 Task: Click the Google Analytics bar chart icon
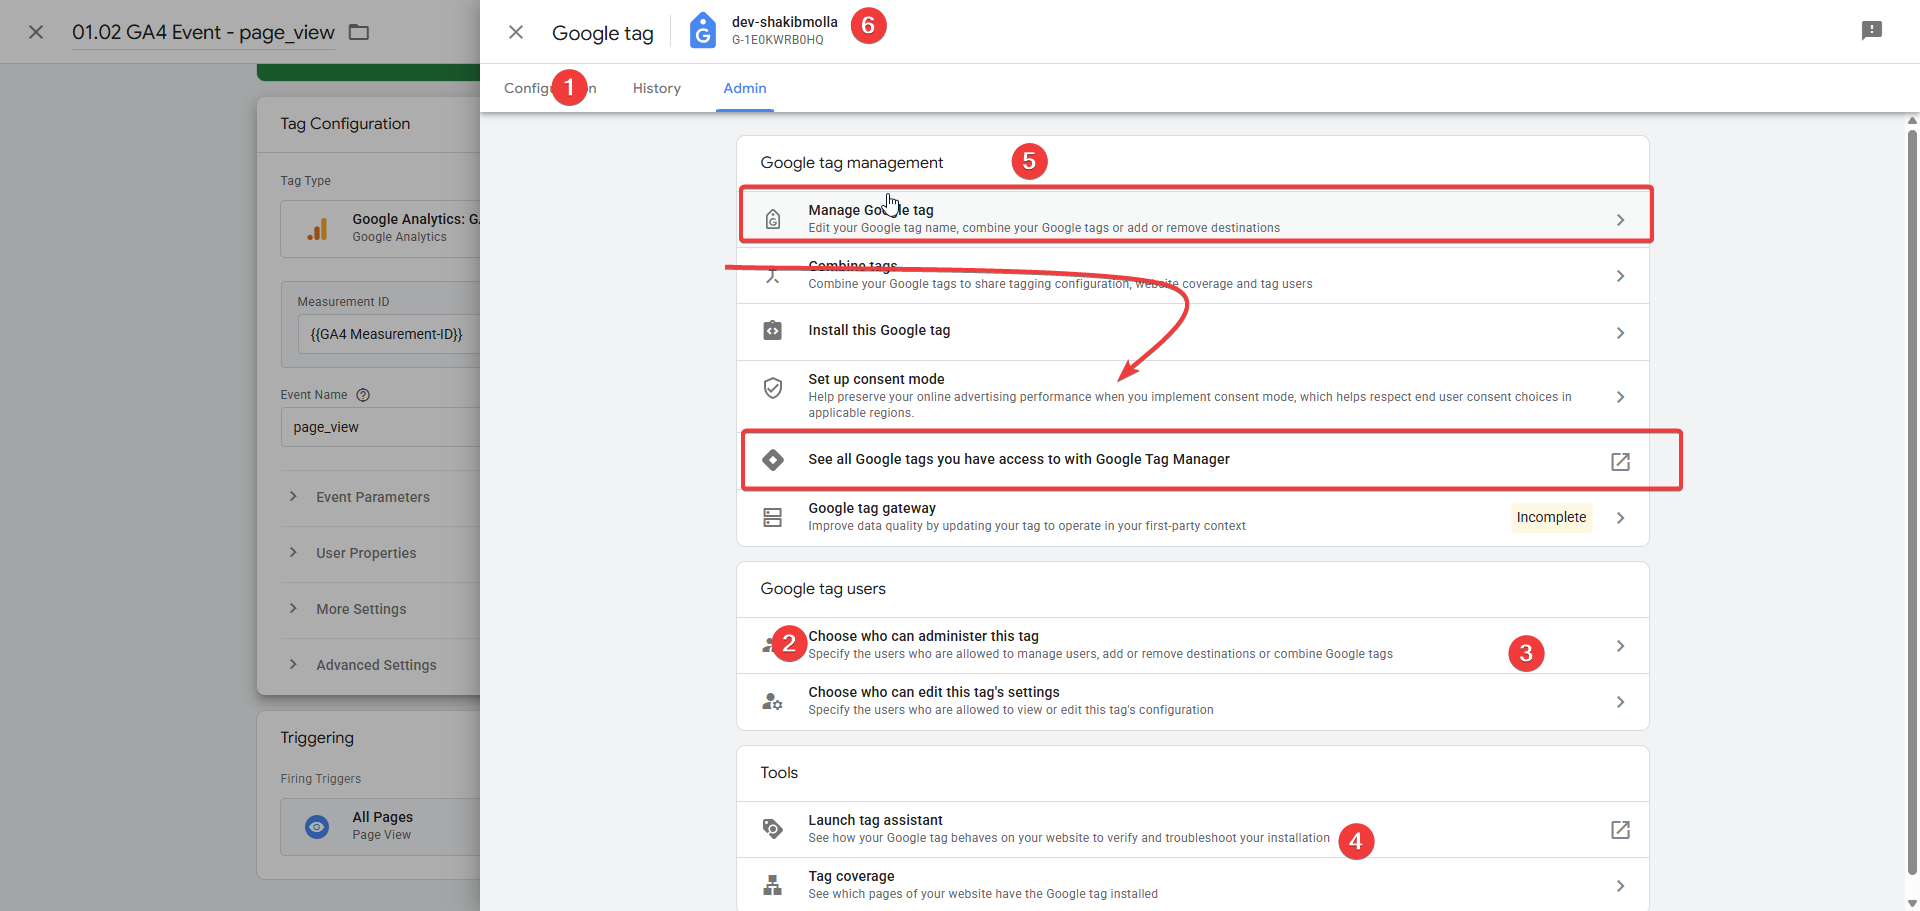[317, 229]
